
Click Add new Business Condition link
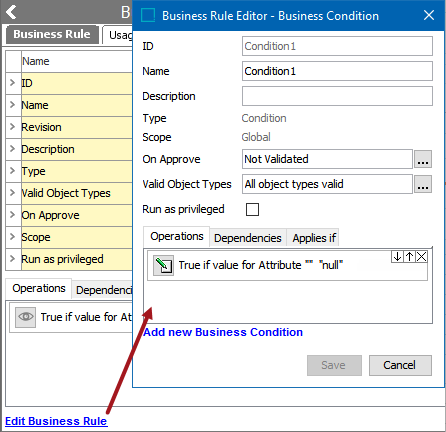223,332
